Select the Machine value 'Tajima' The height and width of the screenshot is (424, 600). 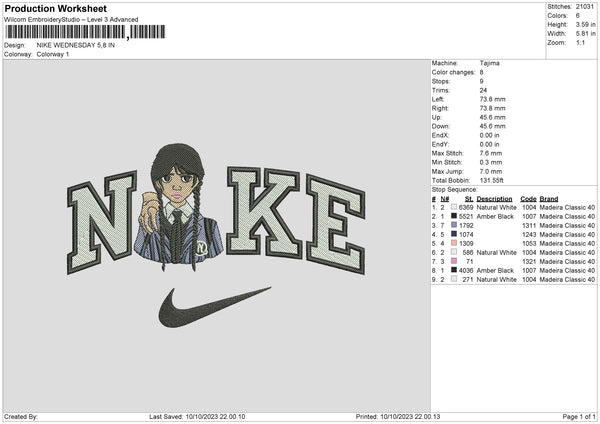click(x=489, y=63)
